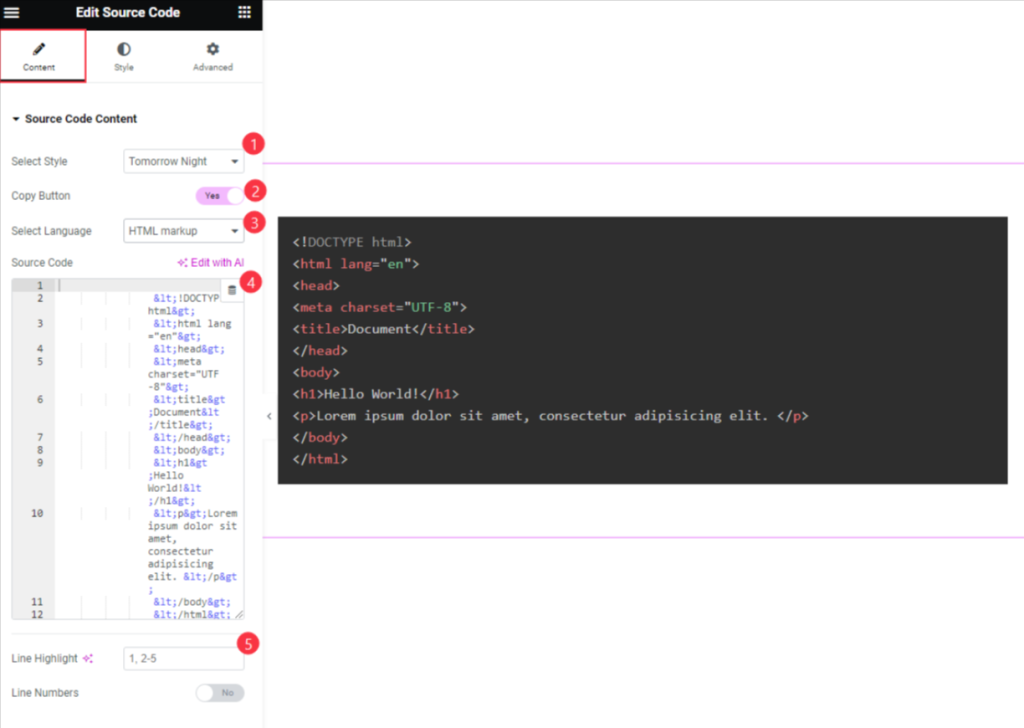Viewport: 1024px width, 728px height.
Task: Click the Edit with AI link
Action: point(211,263)
